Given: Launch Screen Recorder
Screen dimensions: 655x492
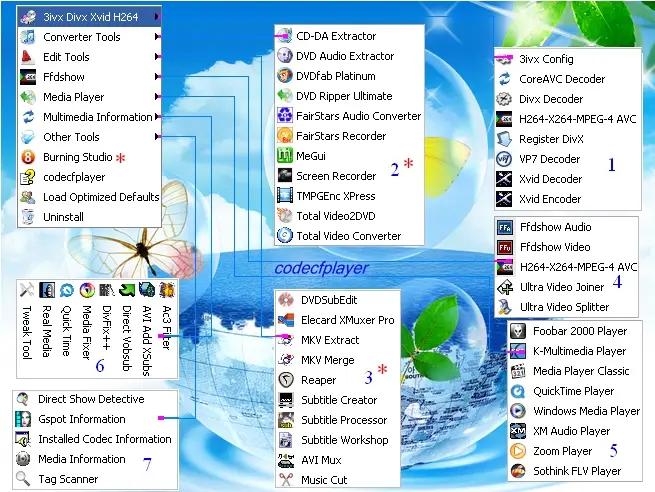Looking at the screenshot, I should pyautogui.click(x=350, y=176).
